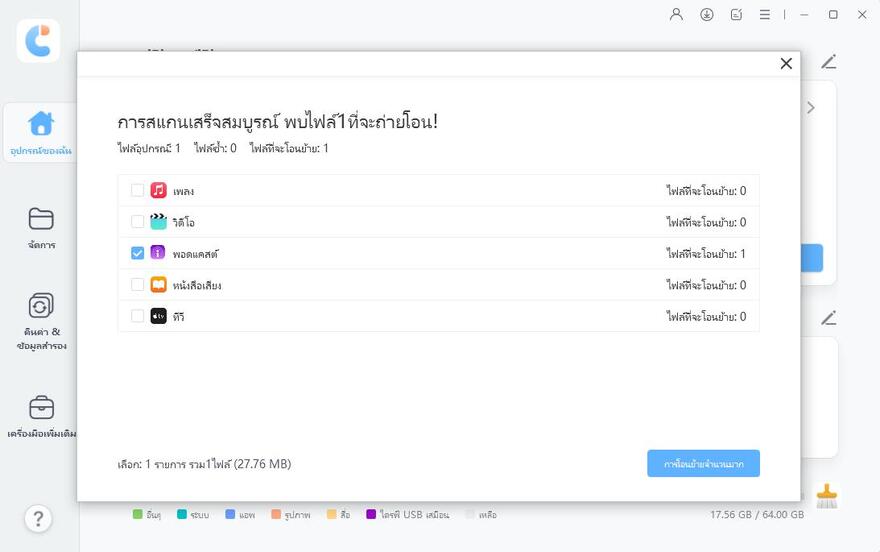Close the scan results dialog

coord(786,63)
